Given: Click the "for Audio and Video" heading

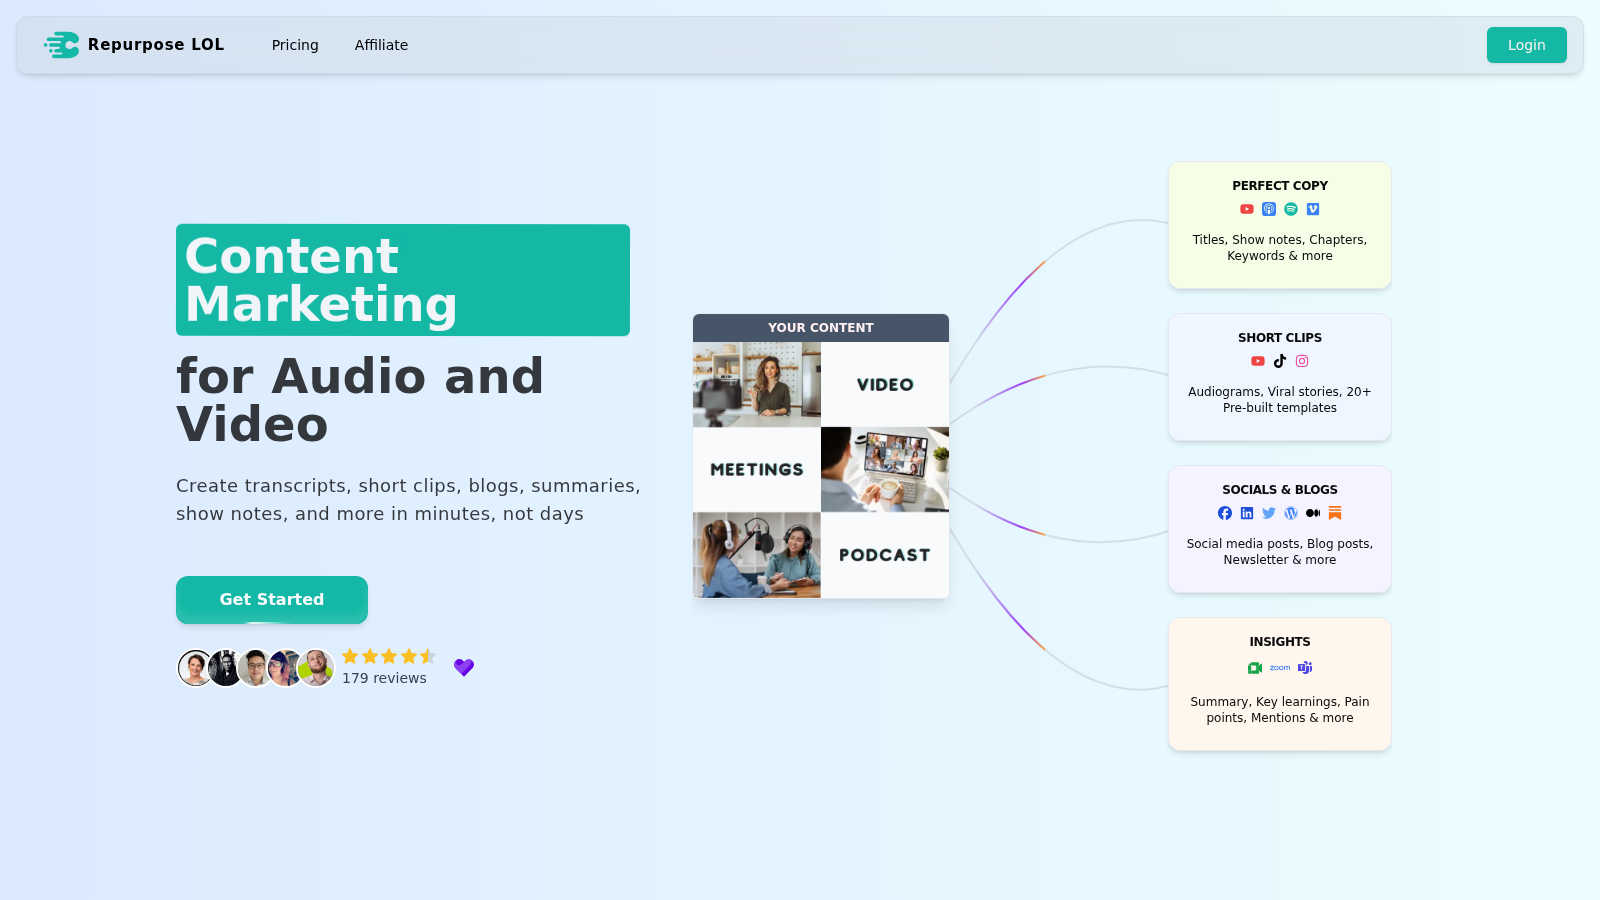Looking at the screenshot, I should (x=360, y=400).
